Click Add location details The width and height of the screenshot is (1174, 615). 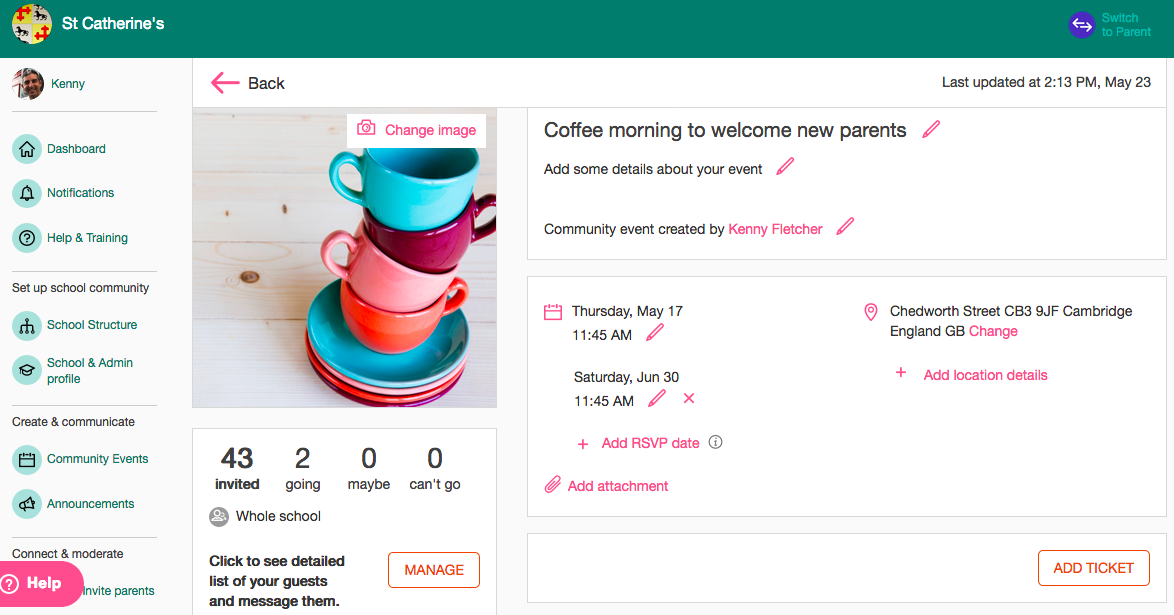point(985,375)
